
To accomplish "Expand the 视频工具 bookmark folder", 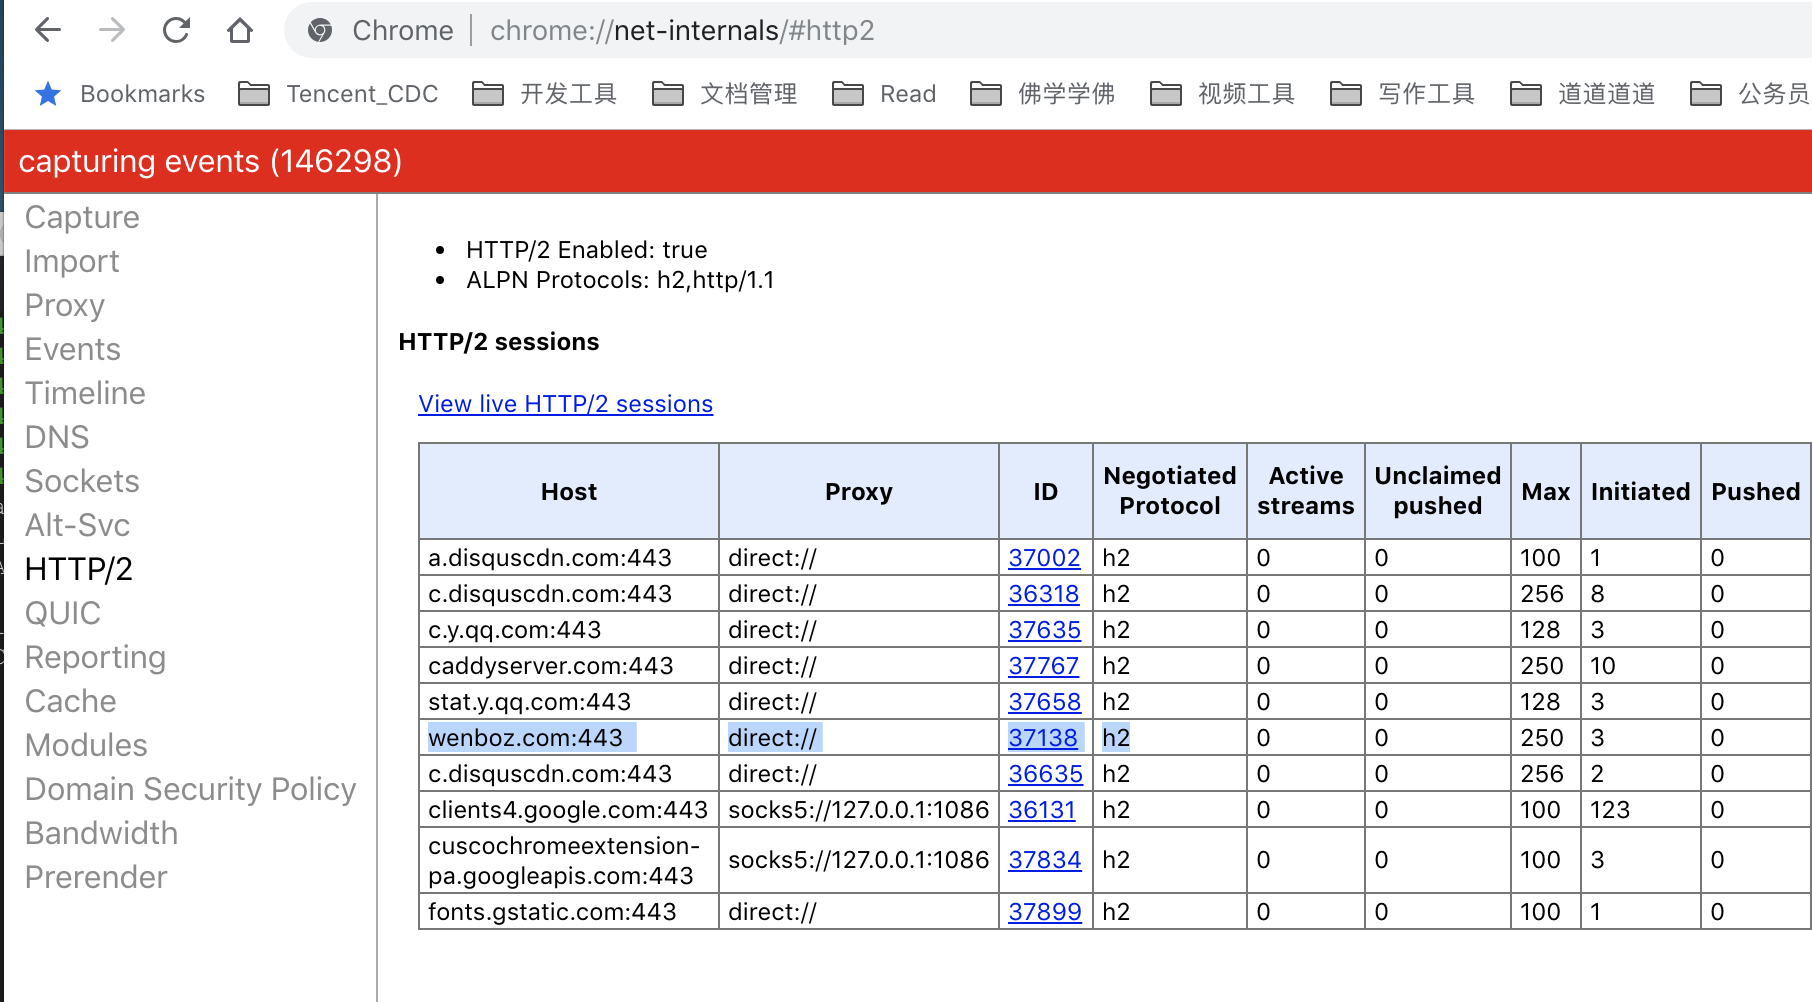I will tap(1223, 94).
